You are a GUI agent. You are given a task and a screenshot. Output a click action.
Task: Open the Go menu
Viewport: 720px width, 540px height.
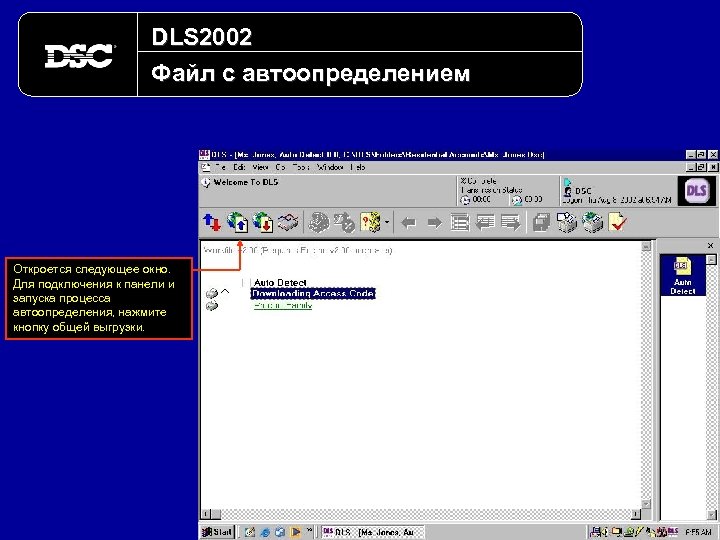pyautogui.click(x=281, y=168)
